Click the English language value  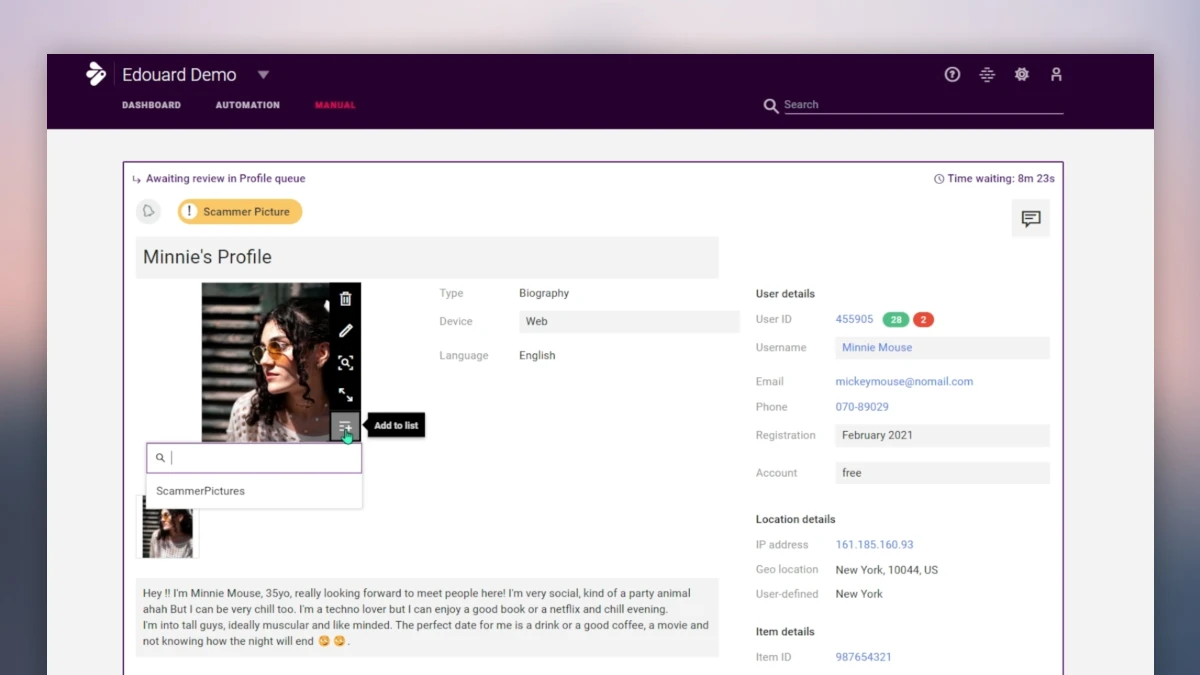tap(537, 355)
